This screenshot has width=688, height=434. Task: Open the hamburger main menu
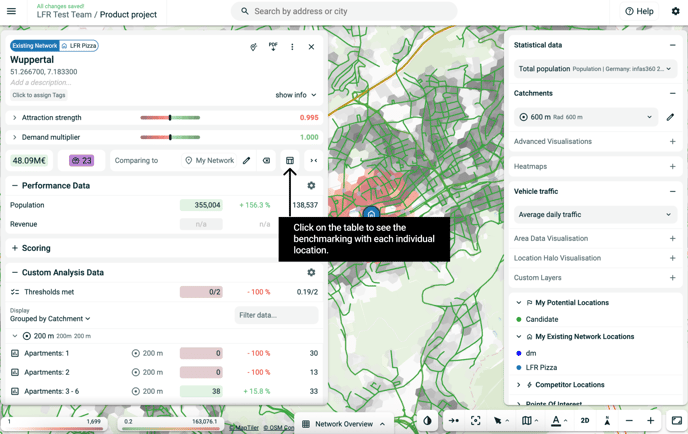(x=11, y=11)
